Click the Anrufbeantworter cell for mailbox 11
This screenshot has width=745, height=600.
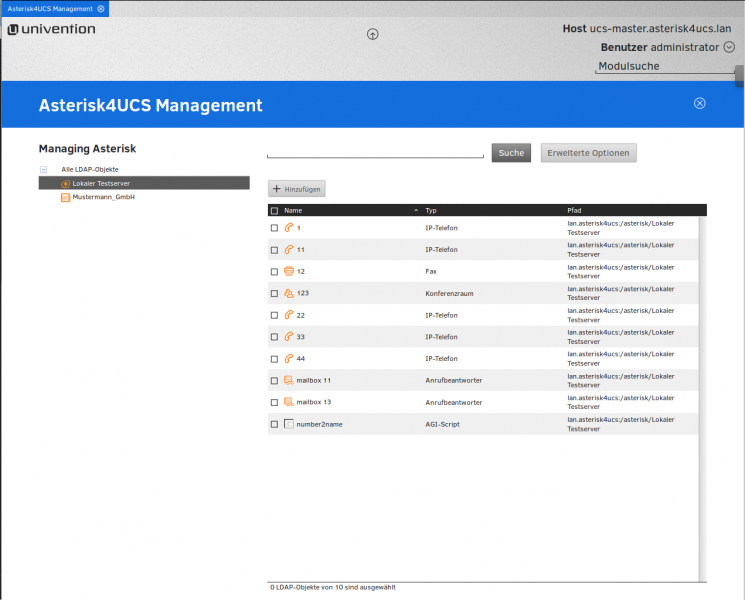(454, 381)
